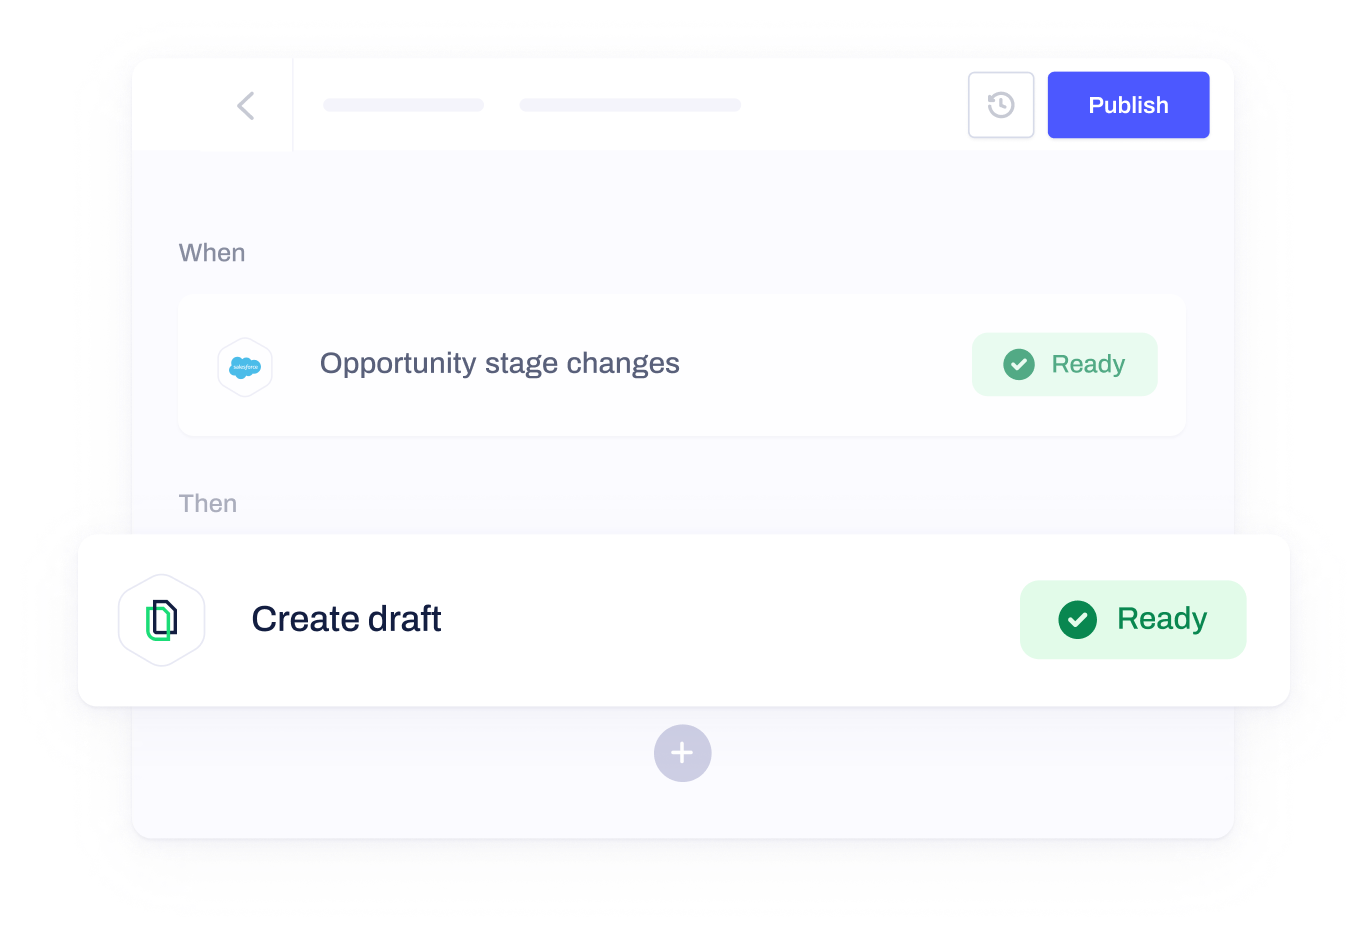
Task: Select the document icon beside Create draft
Action: tap(162, 620)
